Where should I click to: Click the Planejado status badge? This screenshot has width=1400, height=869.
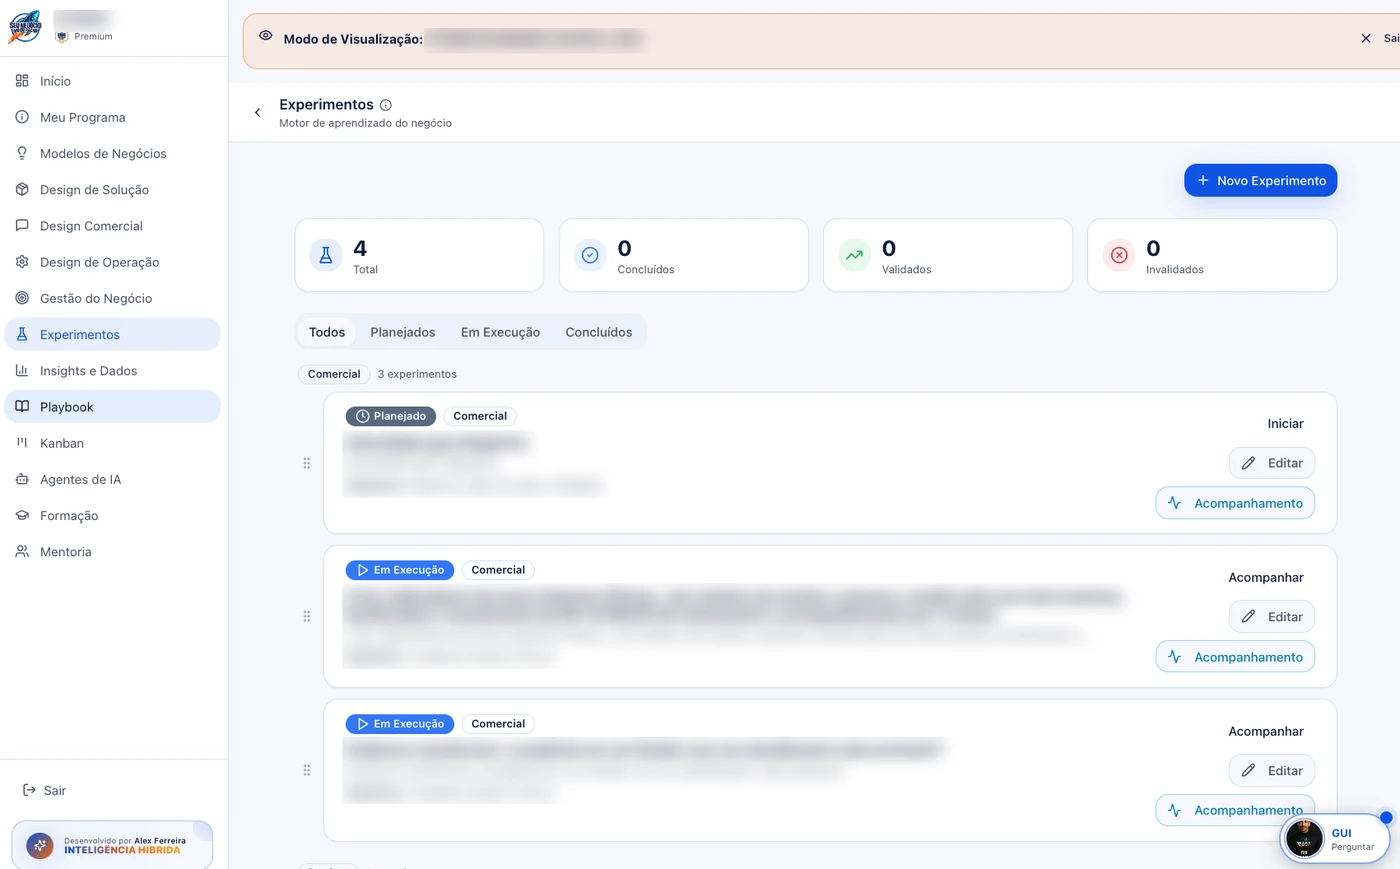[x=391, y=416]
